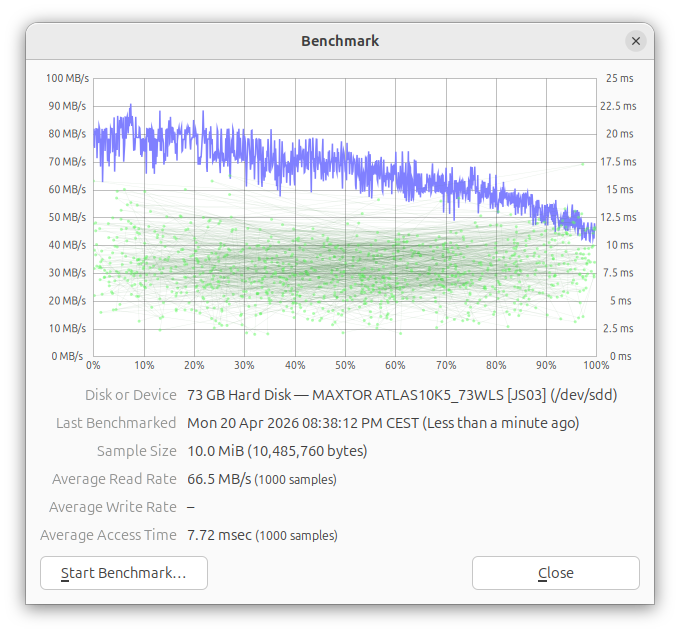Click the 25 ms label on right axis
Screen dimensions: 680x633
coord(620,78)
